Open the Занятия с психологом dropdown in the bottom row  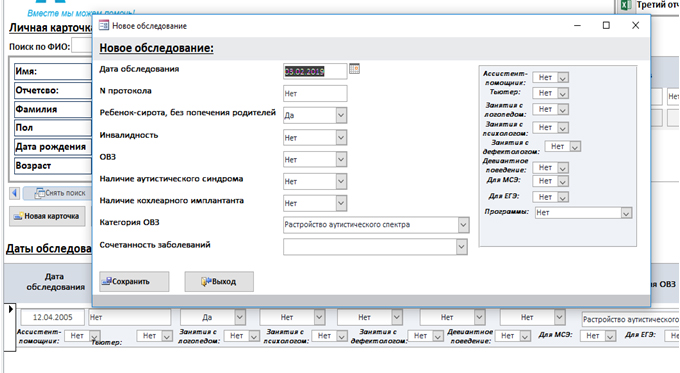pyautogui.click(x=342, y=336)
